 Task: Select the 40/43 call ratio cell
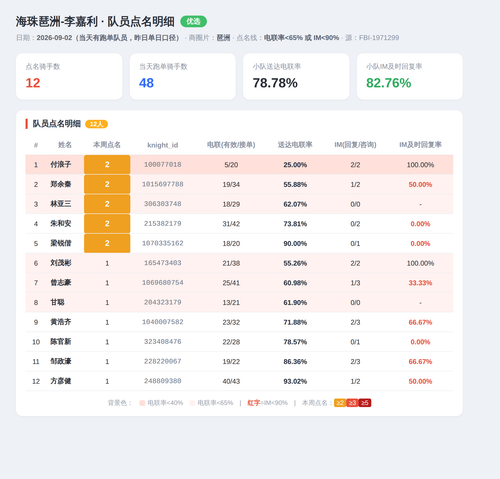pyautogui.click(x=231, y=381)
